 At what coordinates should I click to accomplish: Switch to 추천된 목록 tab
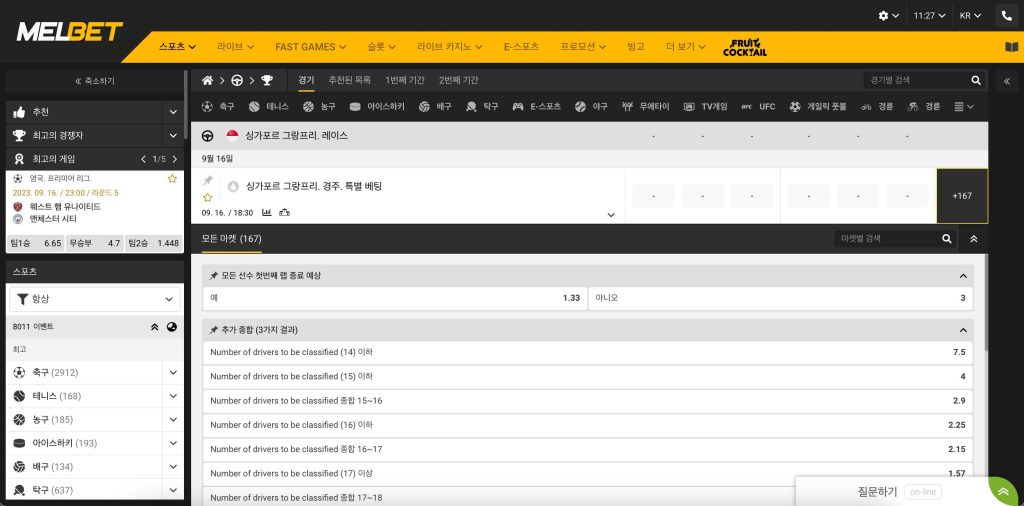349,80
